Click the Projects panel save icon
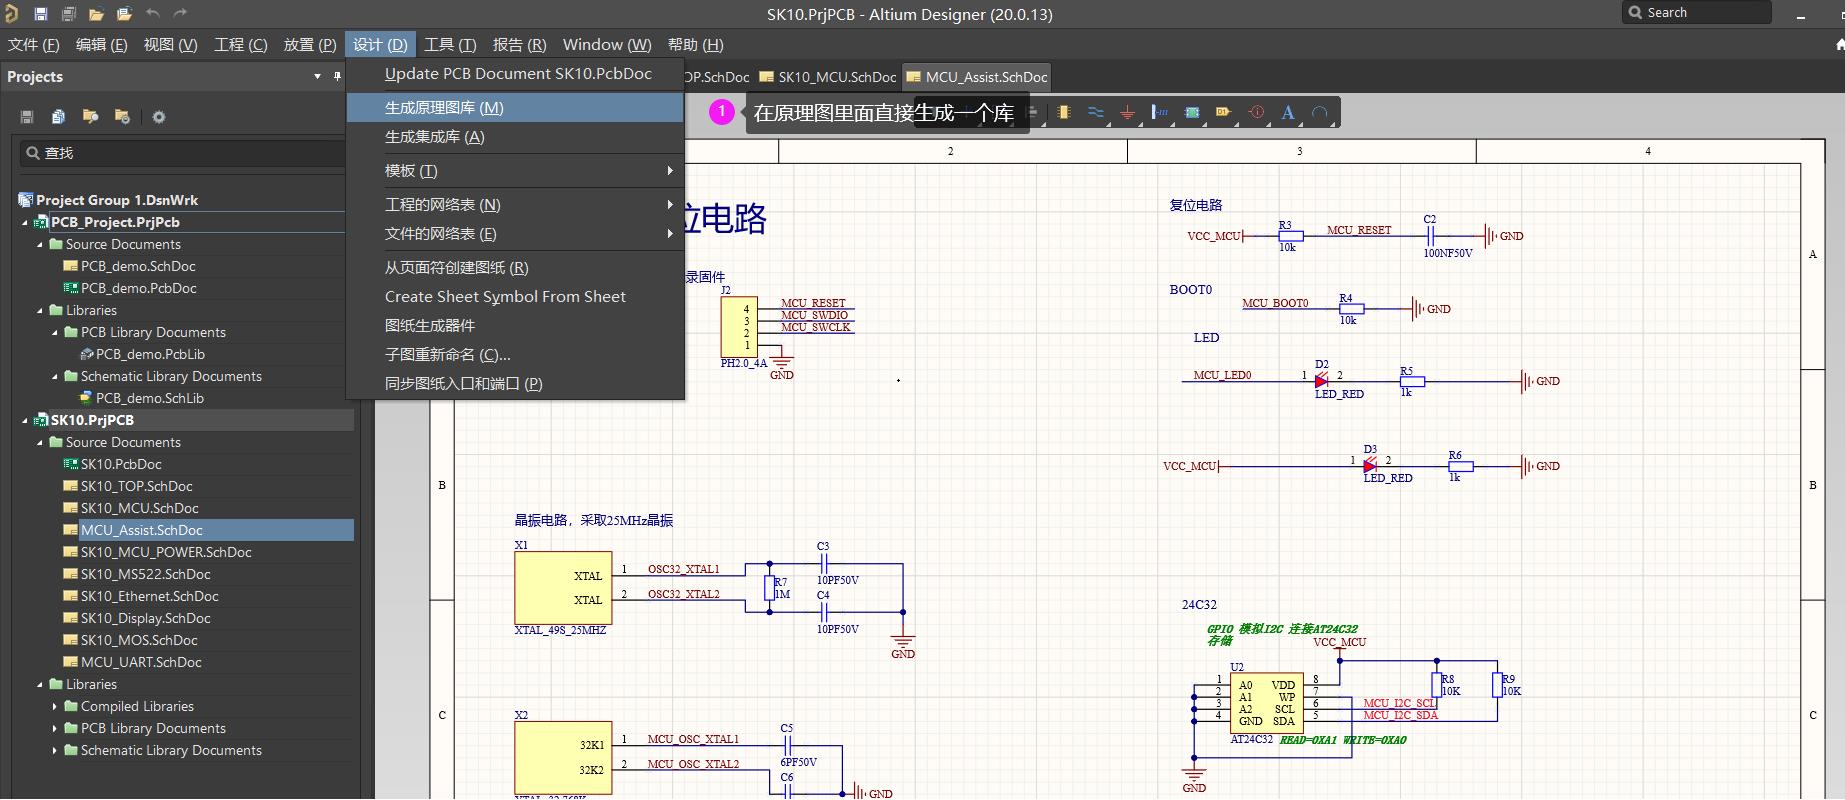 (x=27, y=117)
